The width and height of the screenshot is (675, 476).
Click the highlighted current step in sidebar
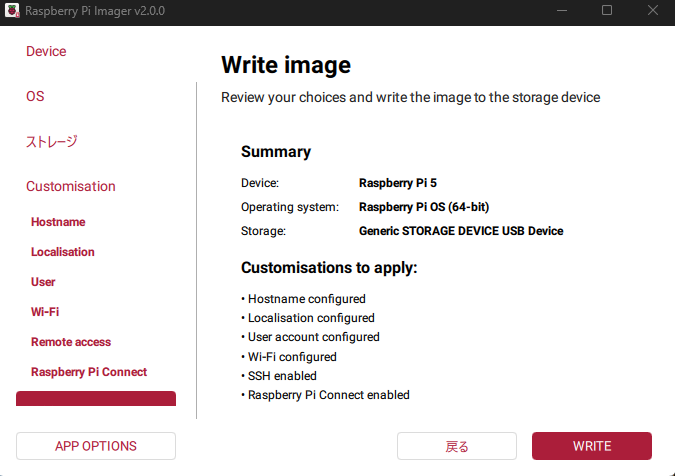pos(96,399)
